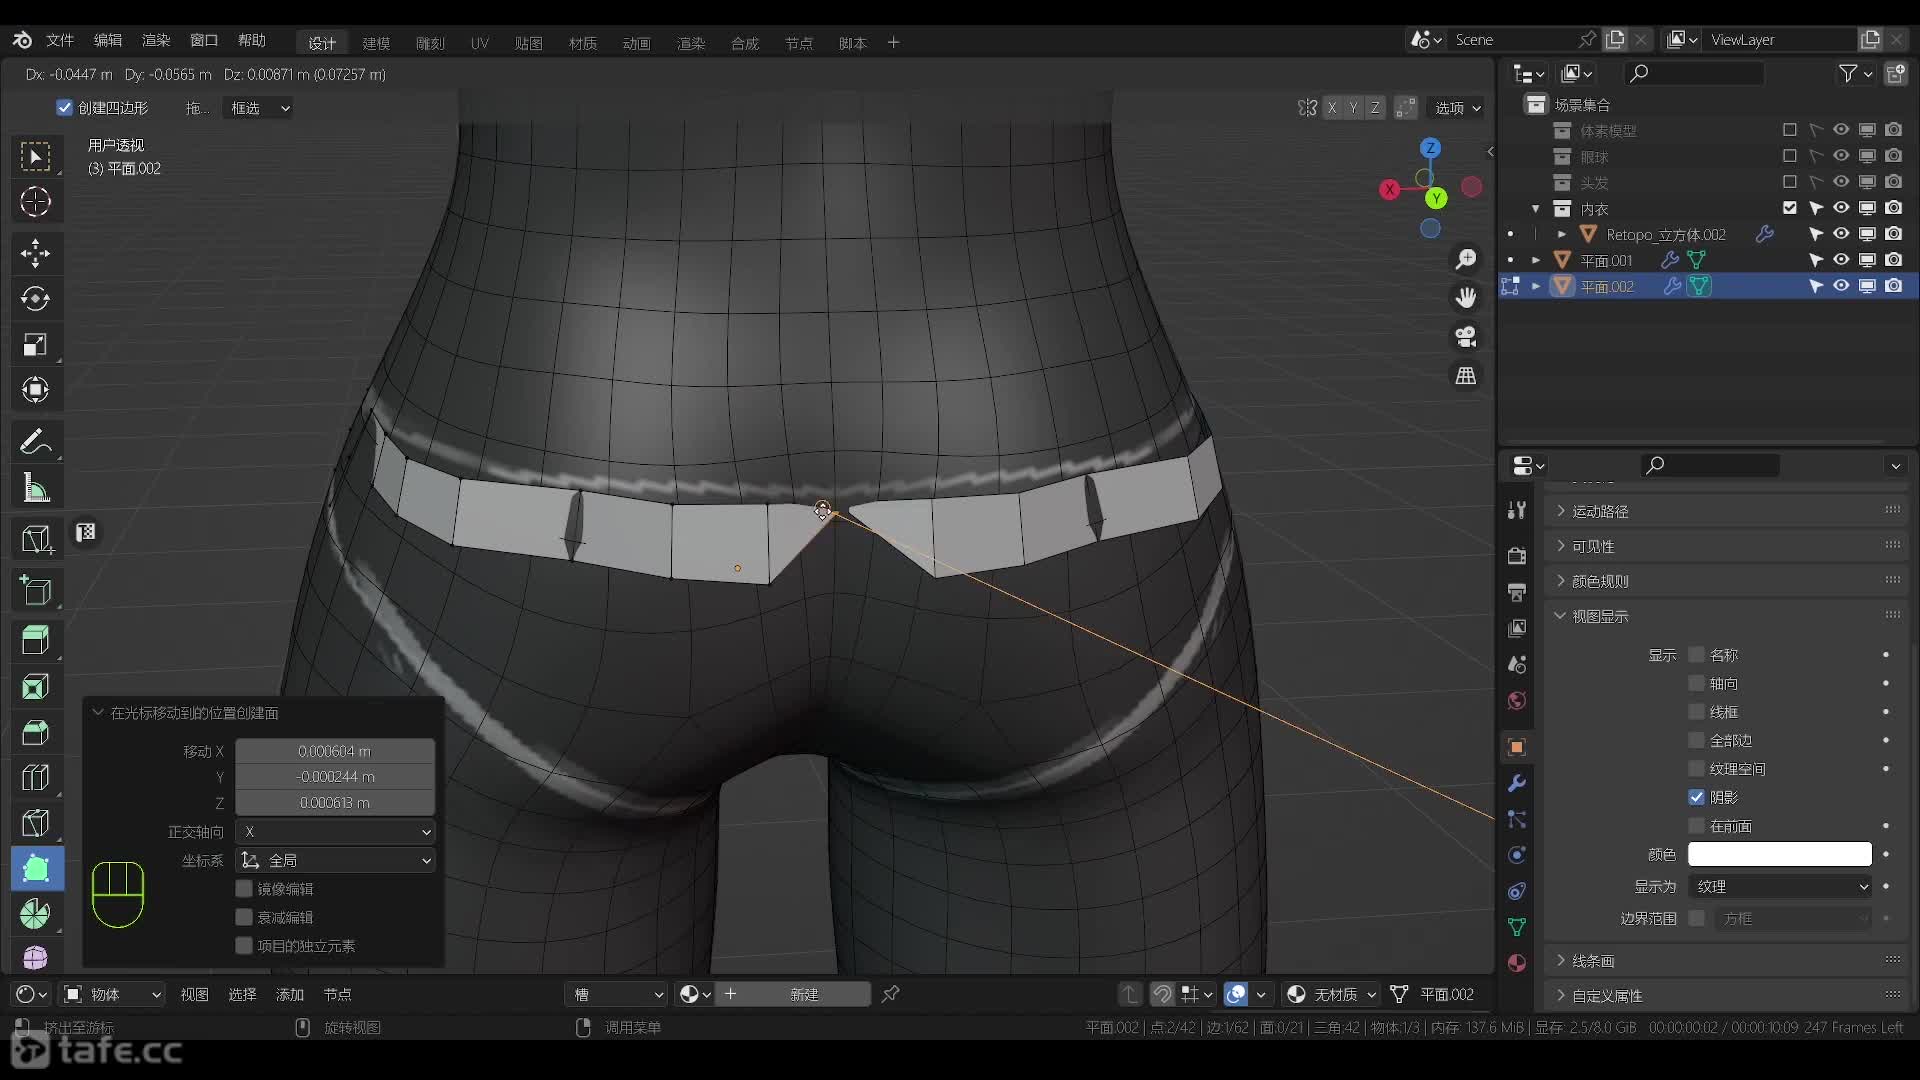
Task: Open the 添加 menu in bottom header
Action: coord(290,994)
